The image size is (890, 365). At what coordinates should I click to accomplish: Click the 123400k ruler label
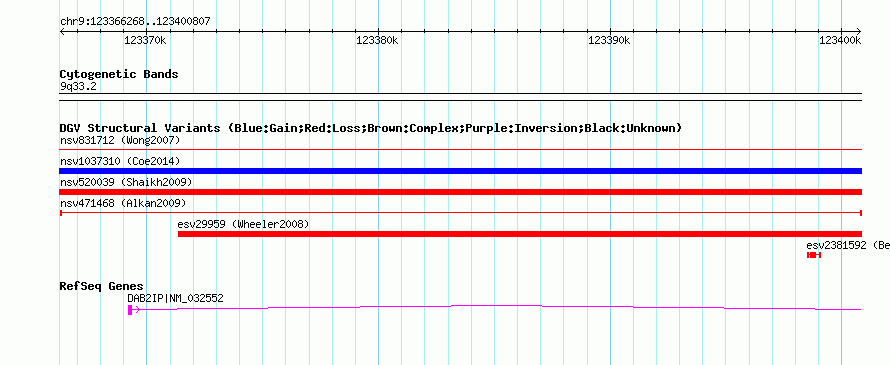(841, 40)
